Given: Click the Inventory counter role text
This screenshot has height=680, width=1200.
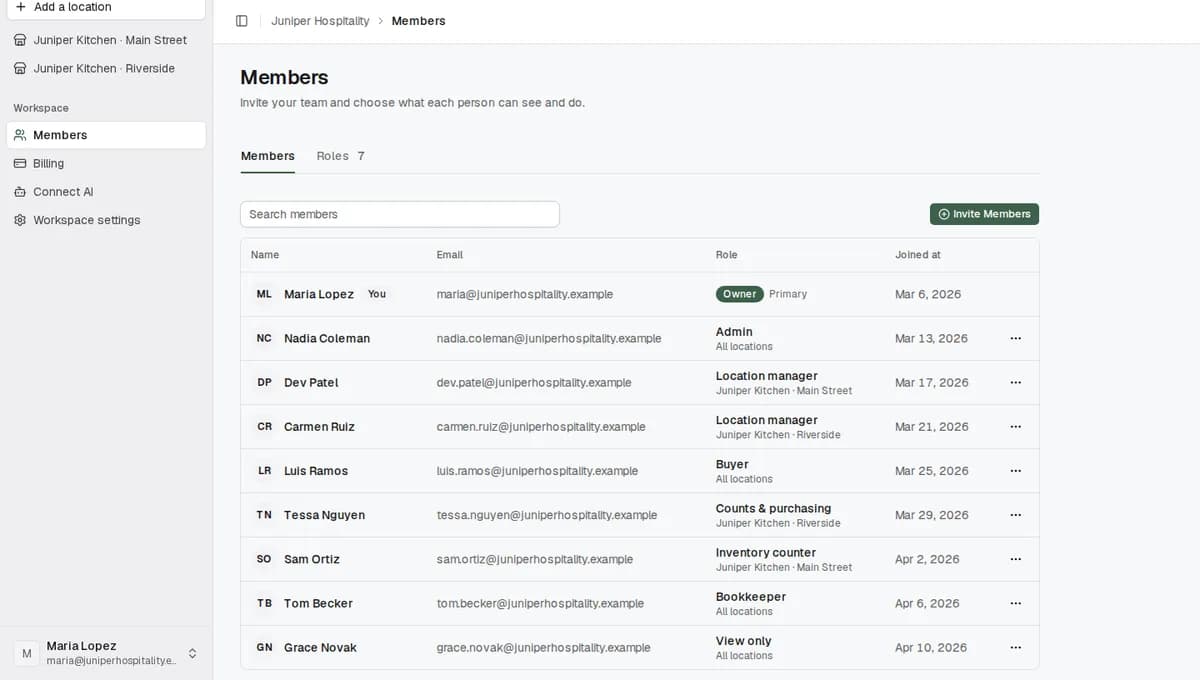Looking at the screenshot, I should [x=766, y=552].
